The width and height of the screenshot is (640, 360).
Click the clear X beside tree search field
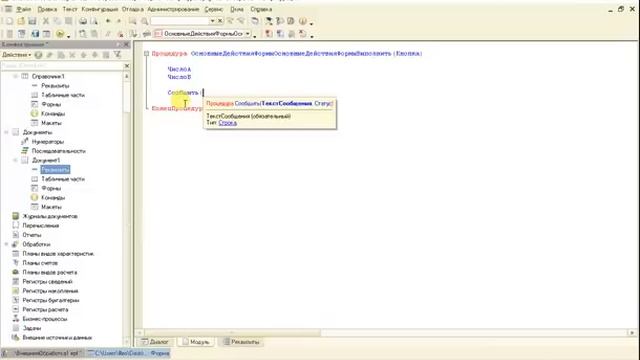tap(127, 65)
